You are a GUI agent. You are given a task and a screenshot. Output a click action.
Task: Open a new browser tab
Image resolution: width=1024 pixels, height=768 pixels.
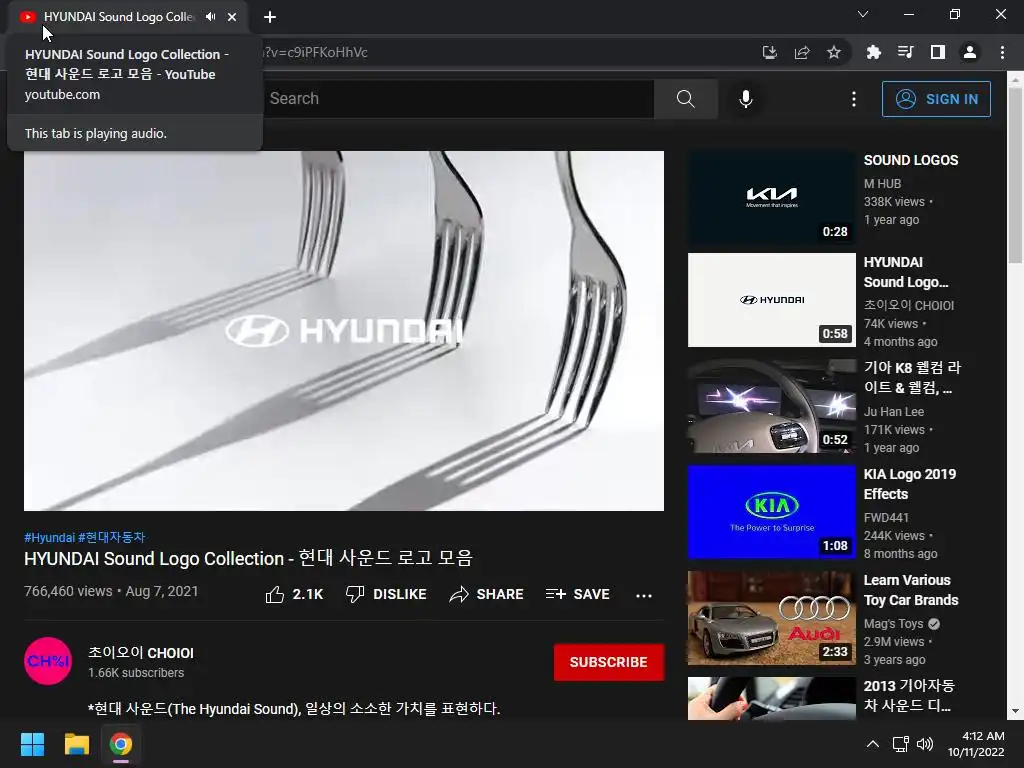coord(270,17)
